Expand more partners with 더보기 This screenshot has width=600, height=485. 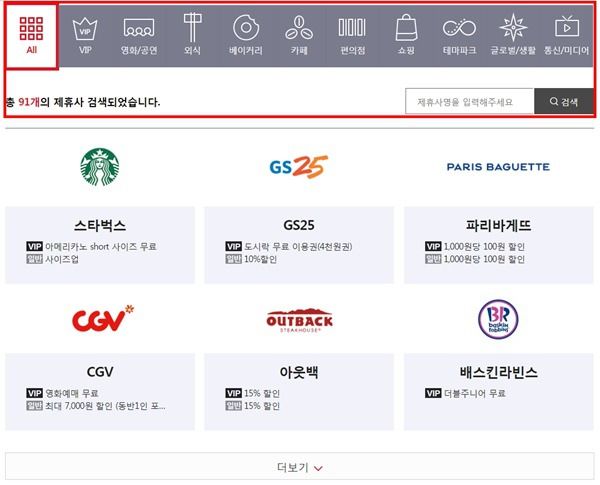[300, 467]
